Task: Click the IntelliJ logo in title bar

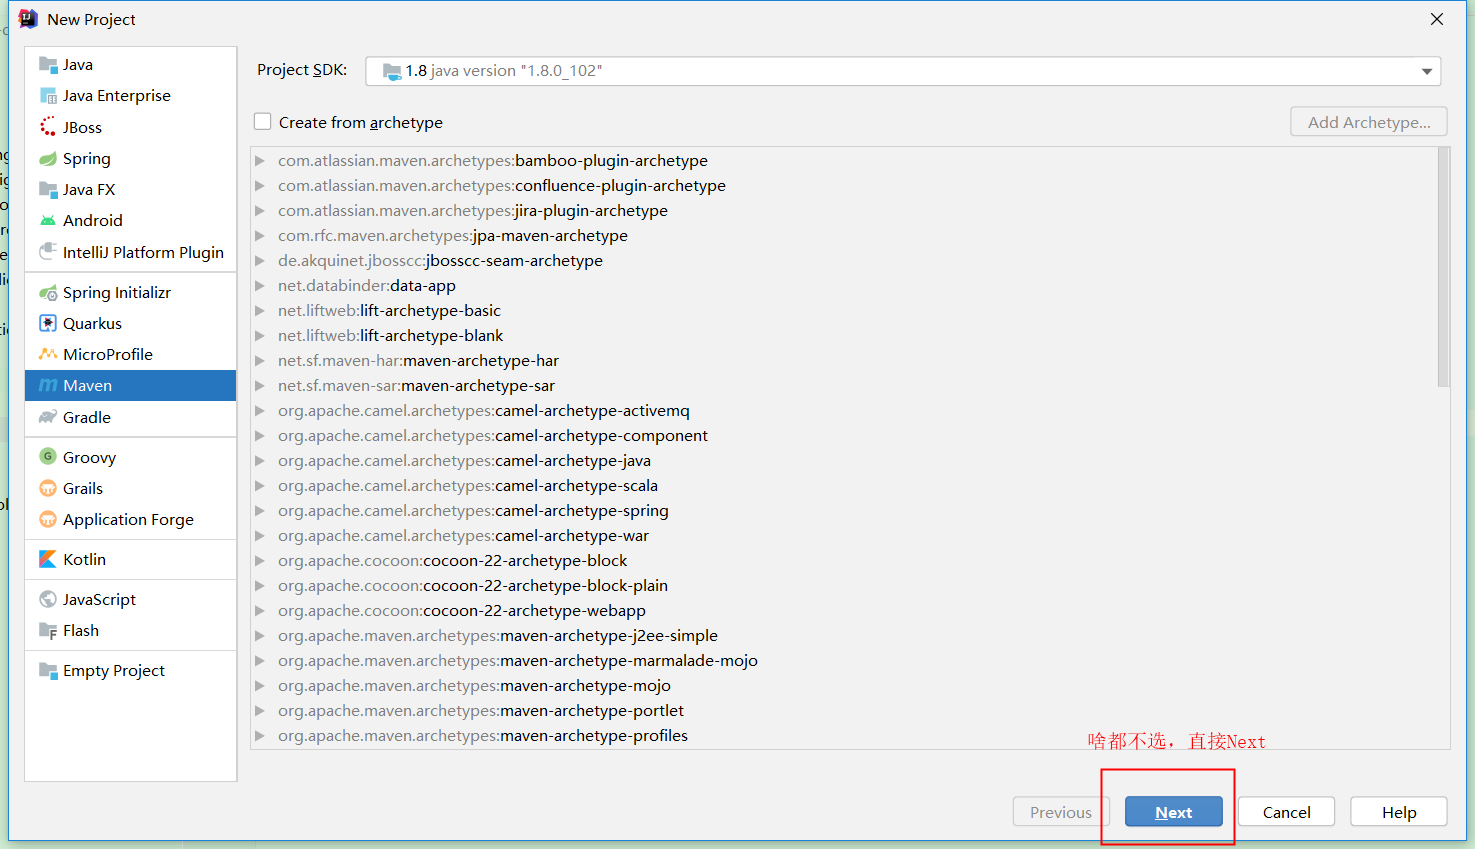Action: 28,19
